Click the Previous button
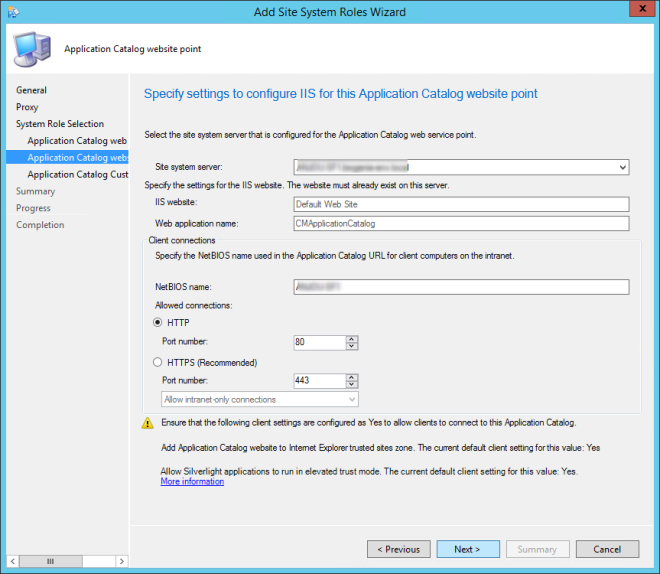660x574 pixels. [398, 549]
